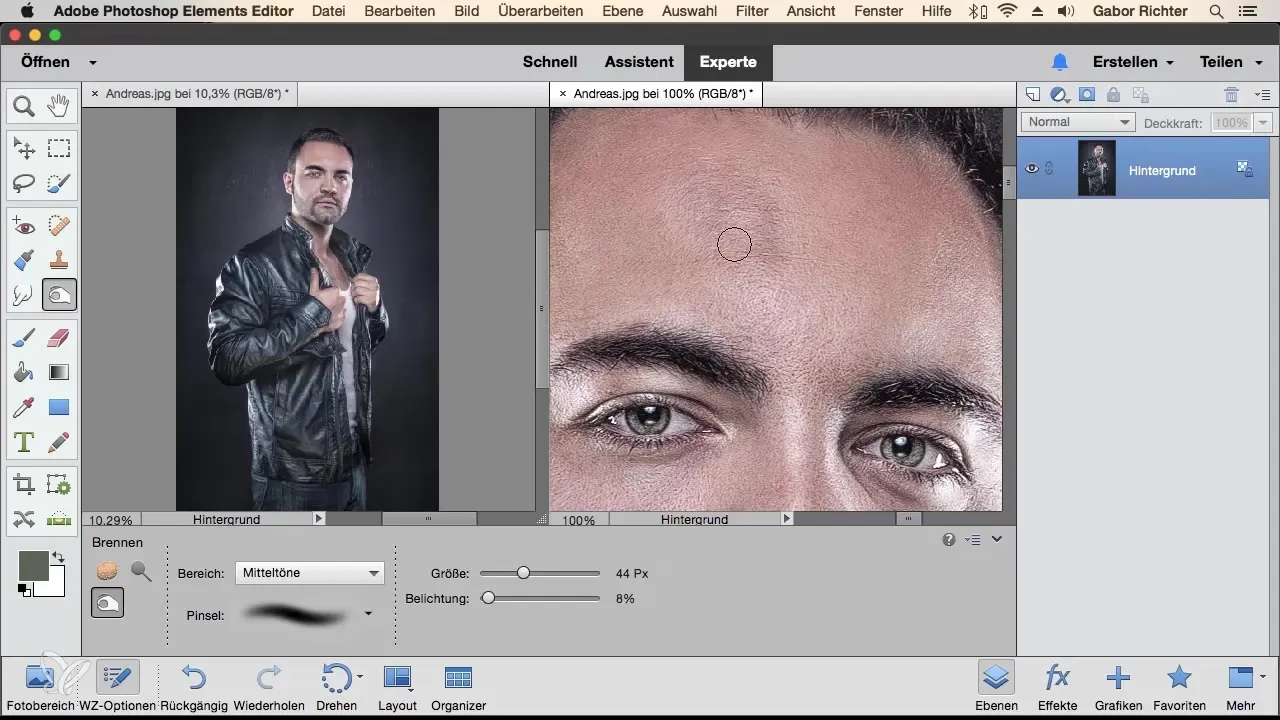Screen dimensions: 1280x720
Task: Open foreground color swatch picker
Action: [33, 566]
